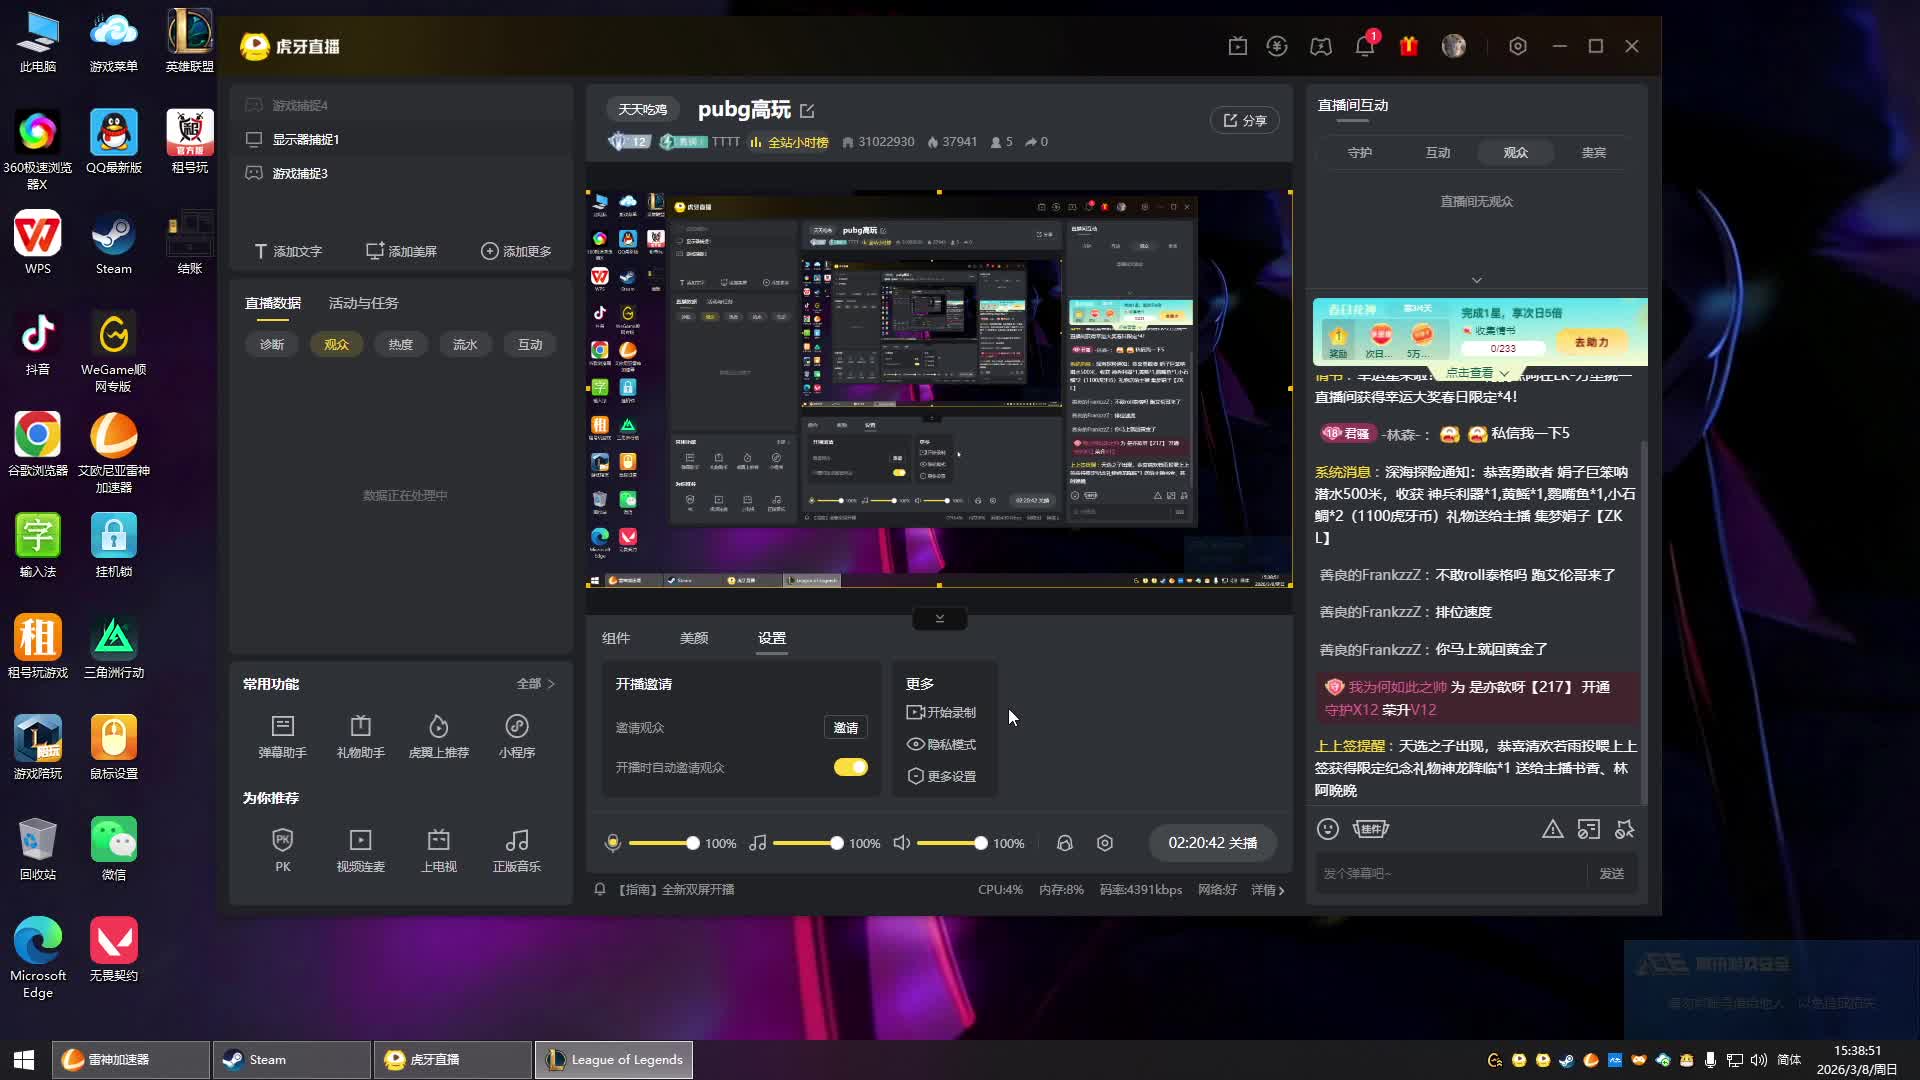Open the 礼物助手 gift assistant

tap(360, 727)
